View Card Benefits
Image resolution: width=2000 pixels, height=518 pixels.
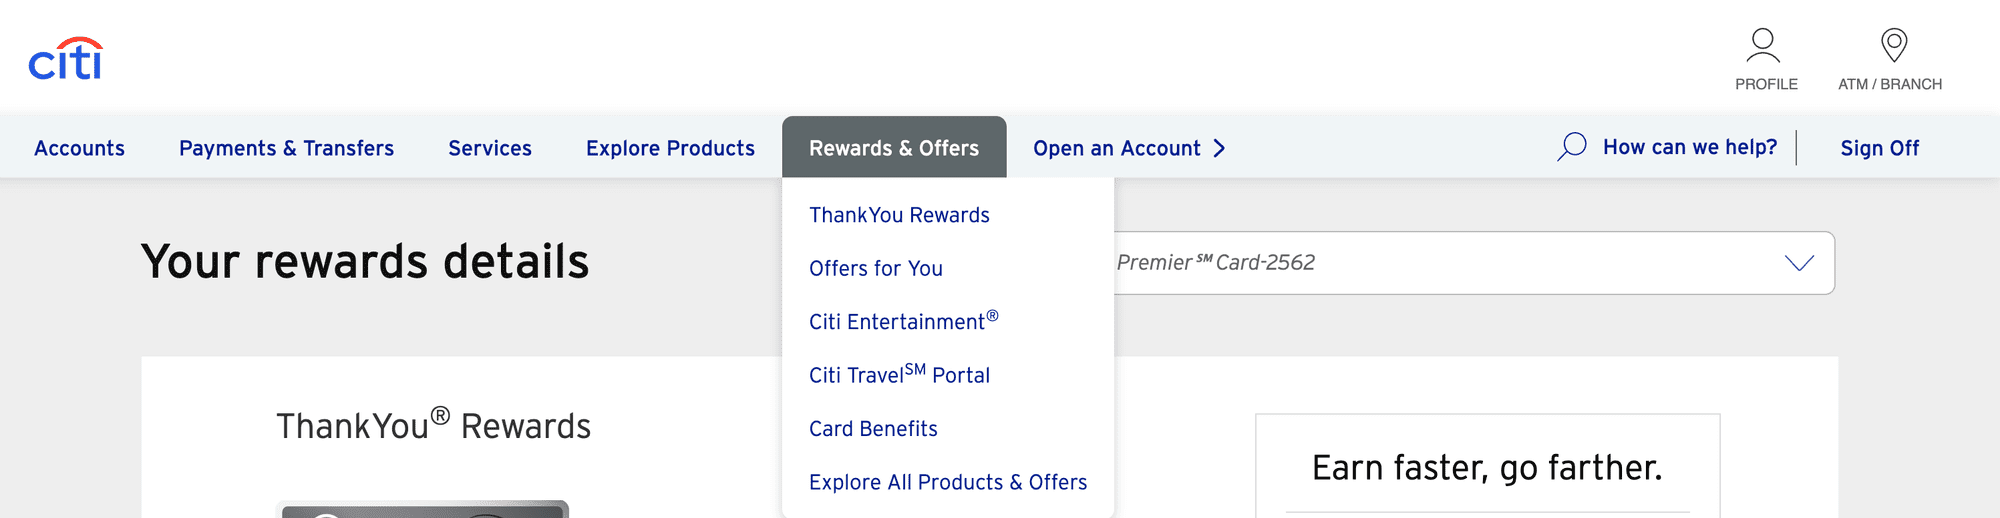[x=873, y=429]
